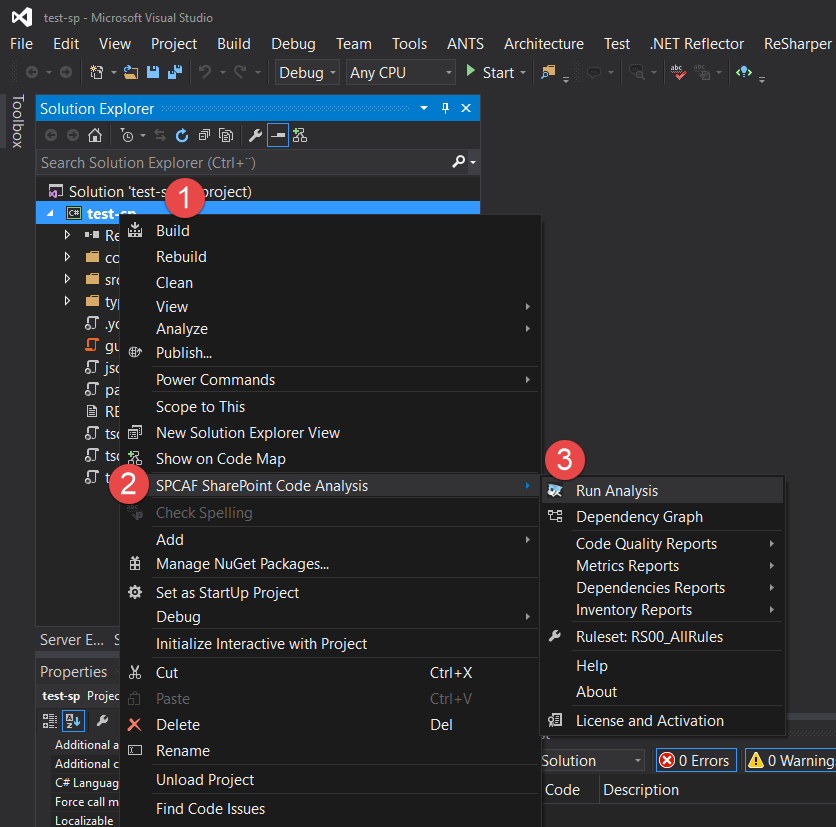Open the Architecture menu in the menu bar

pos(544,44)
